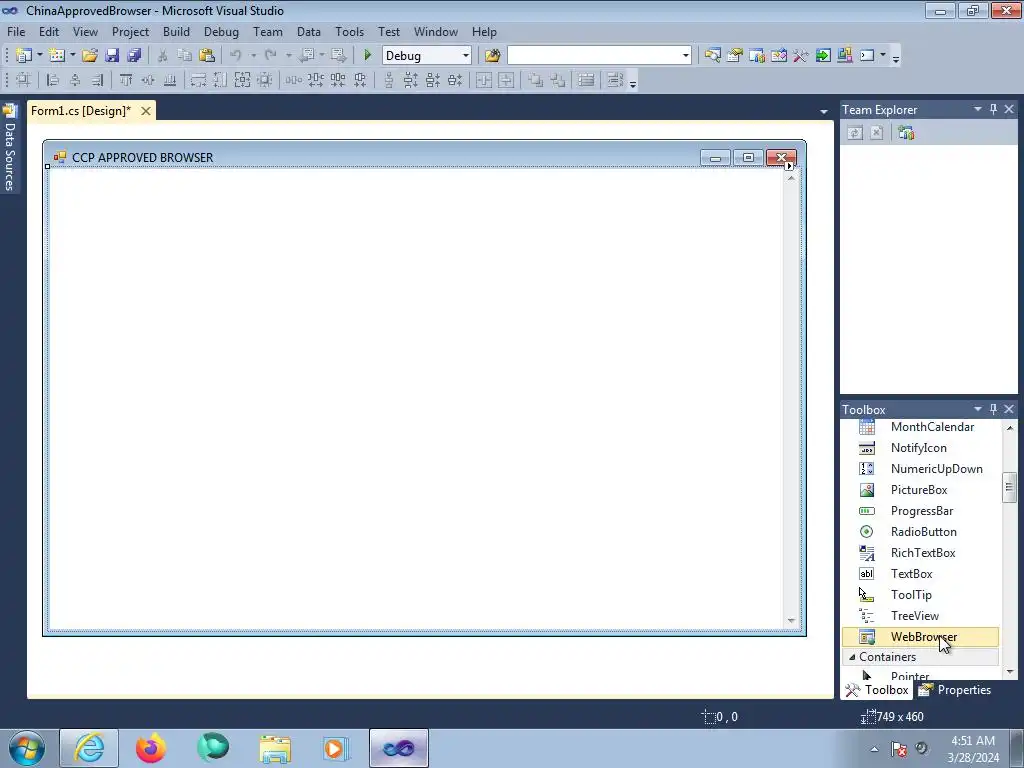1024x768 pixels.
Task: Open the Properties Window toolbar icon
Action: pos(734,56)
